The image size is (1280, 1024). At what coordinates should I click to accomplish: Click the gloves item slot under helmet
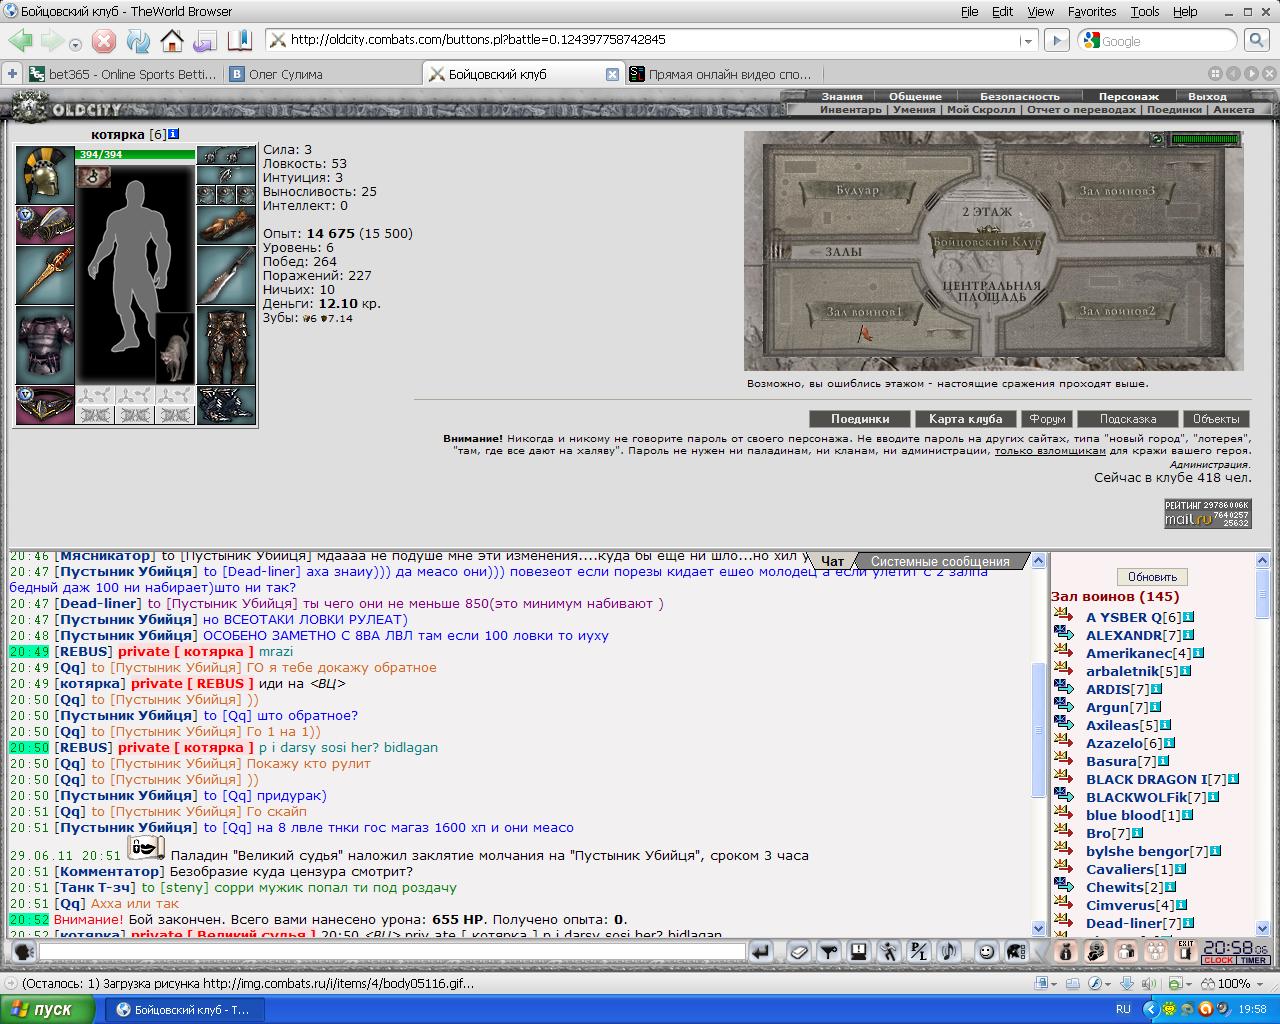[45, 225]
